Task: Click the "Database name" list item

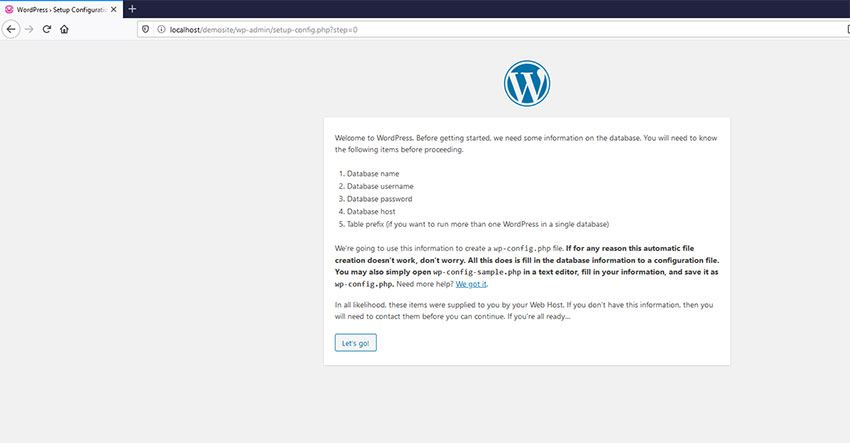Action: [373, 174]
